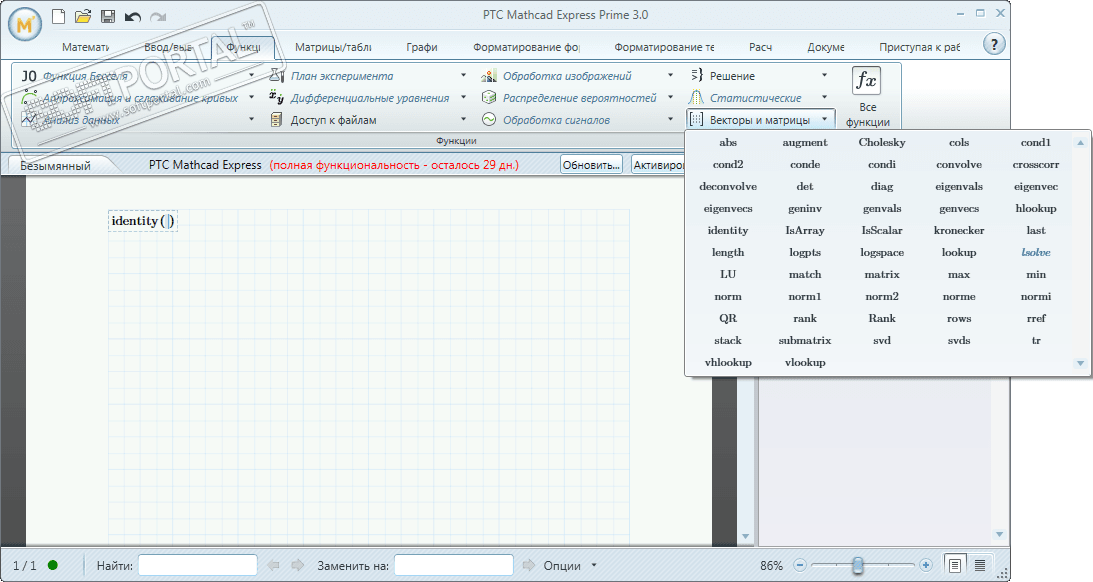1093x582 pixels.
Task: Open the Расчет ribbon tab
Action: pos(760,47)
